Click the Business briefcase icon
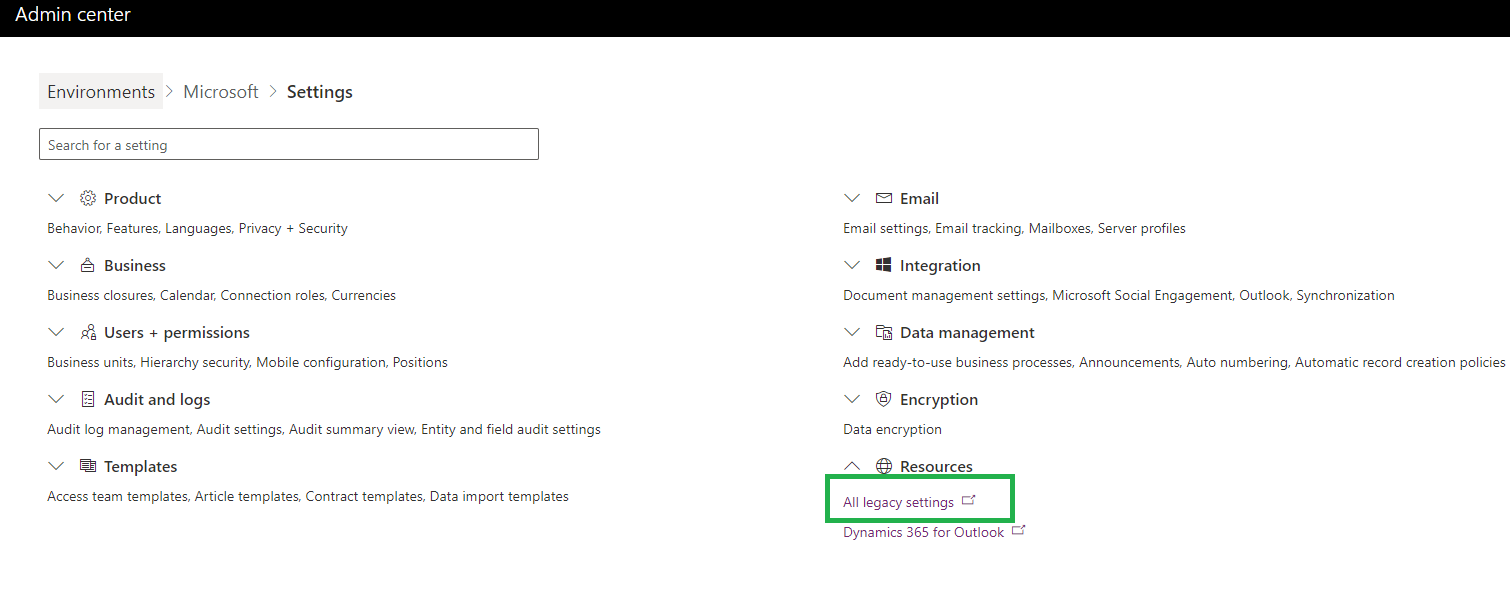The width and height of the screenshot is (1510, 603). tap(87, 265)
